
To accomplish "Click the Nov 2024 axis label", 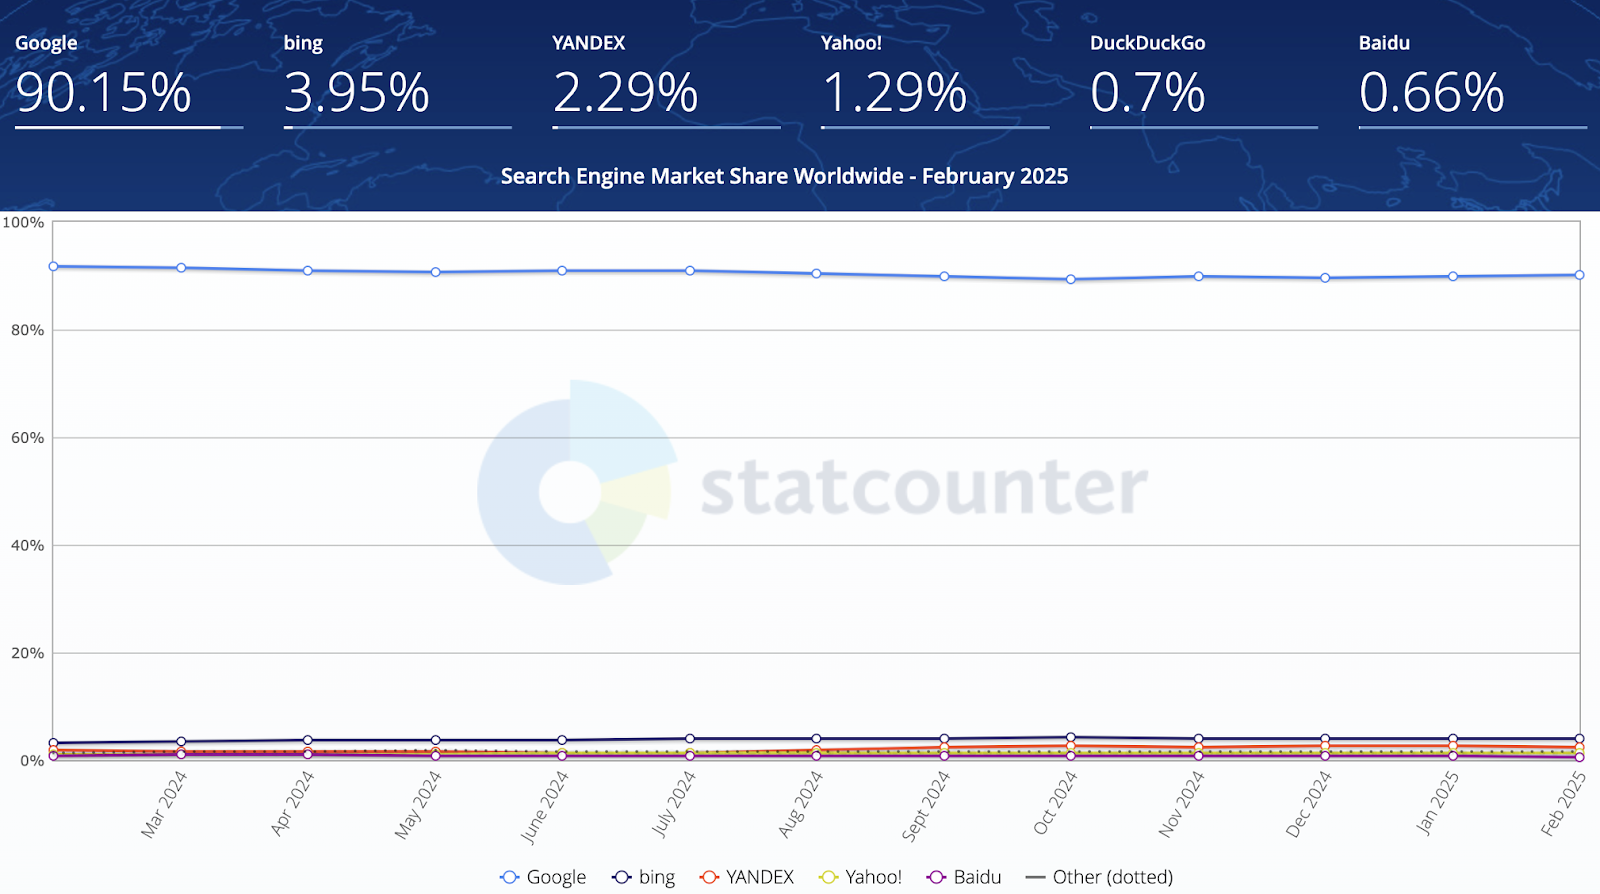I will 1181,804.
